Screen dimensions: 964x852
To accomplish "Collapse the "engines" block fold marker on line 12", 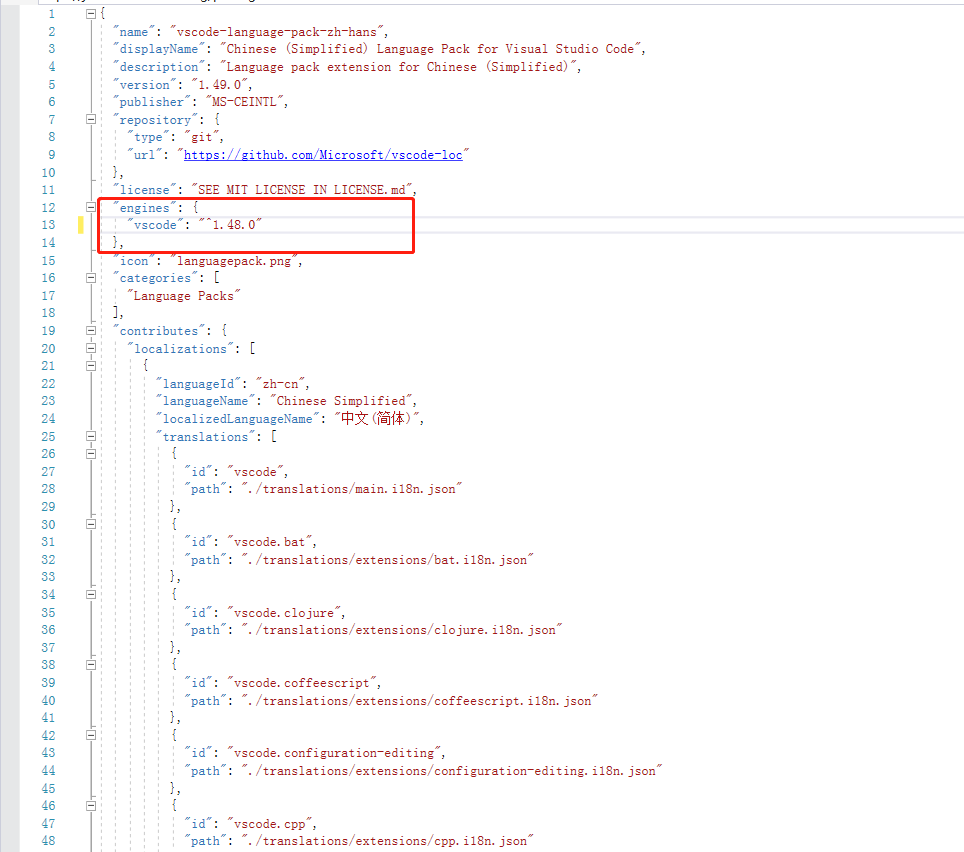I will click(x=91, y=207).
